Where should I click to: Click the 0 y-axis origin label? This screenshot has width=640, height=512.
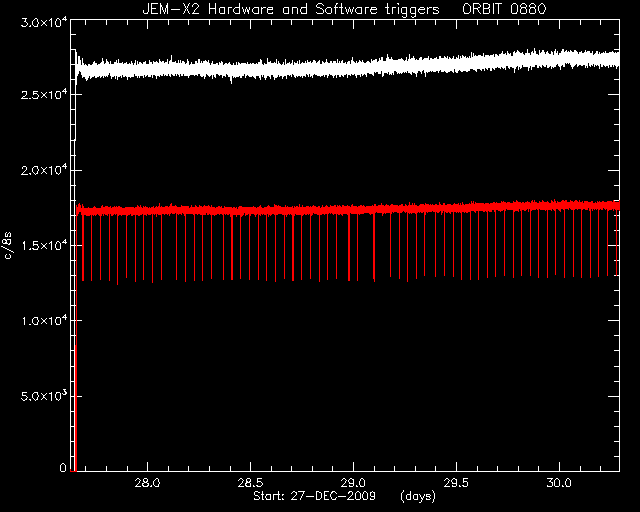pyautogui.click(x=63, y=468)
